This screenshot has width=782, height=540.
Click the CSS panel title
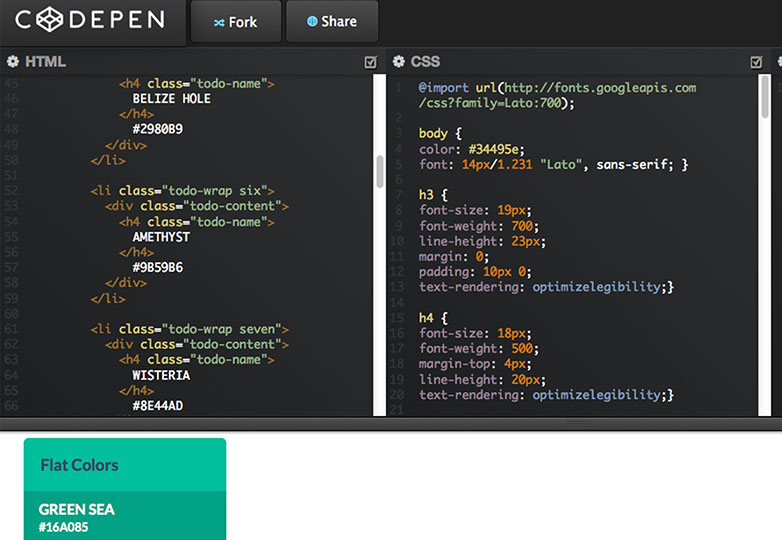pyautogui.click(x=425, y=62)
